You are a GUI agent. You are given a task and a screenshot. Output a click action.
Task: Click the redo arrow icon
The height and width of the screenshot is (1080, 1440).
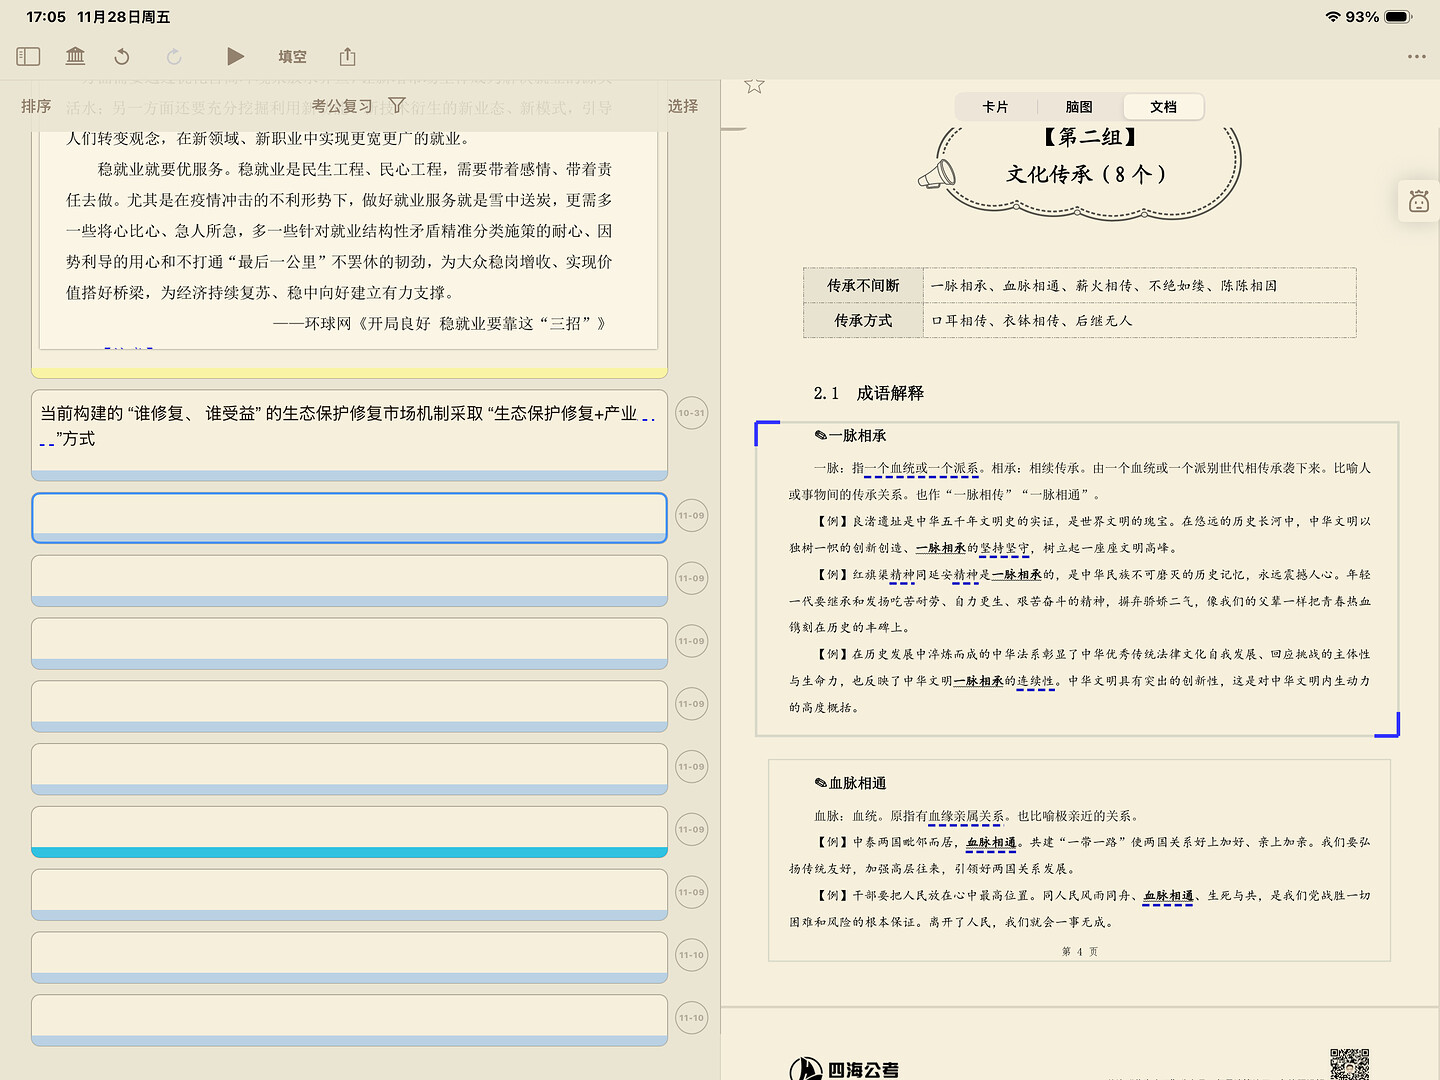point(174,57)
